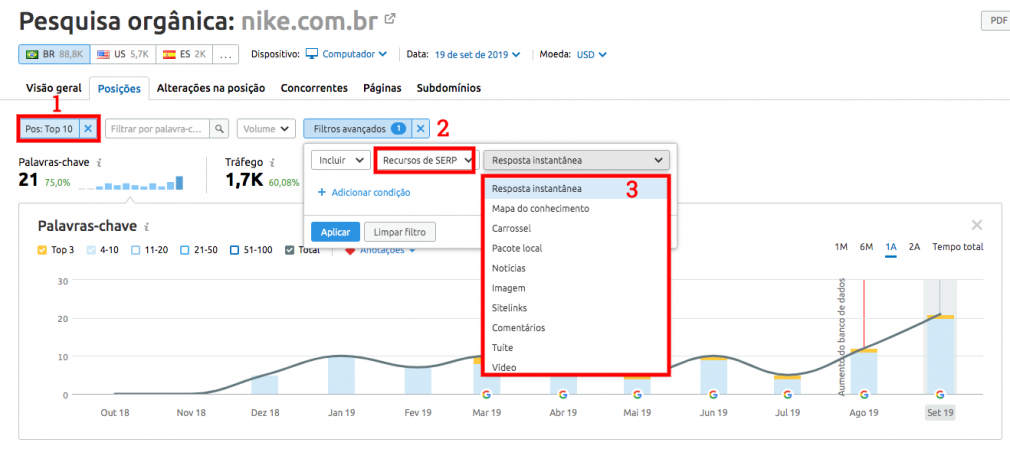
Task: Select the ES 2K database flag
Action: [x=184, y=54]
